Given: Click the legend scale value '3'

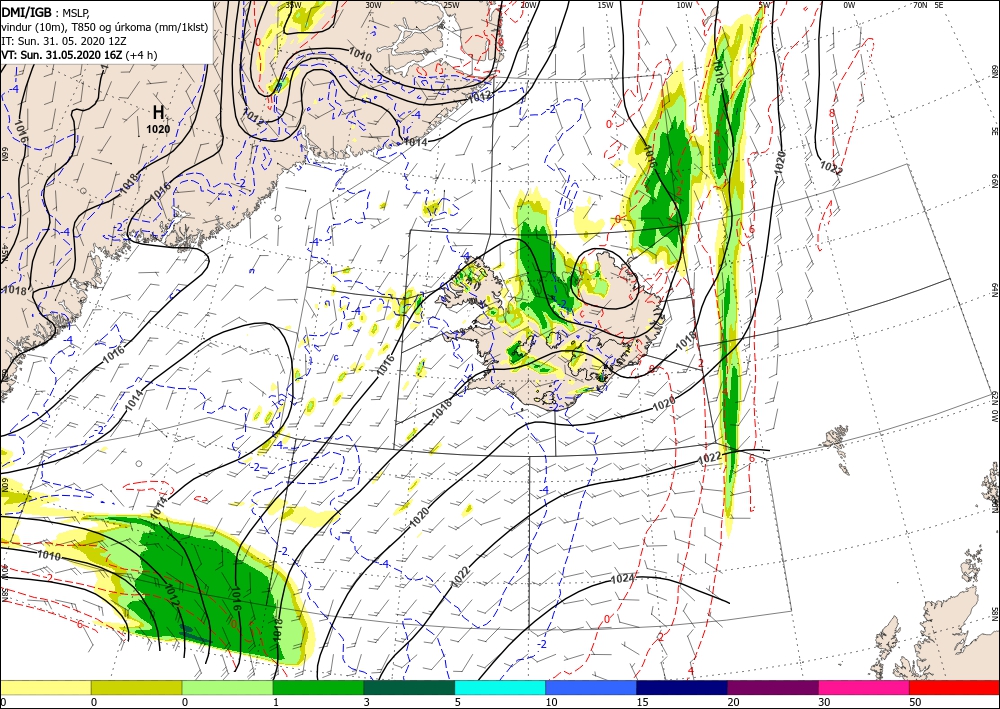Looking at the screenshot, I should pyautogui.click(x=367, y=702).
